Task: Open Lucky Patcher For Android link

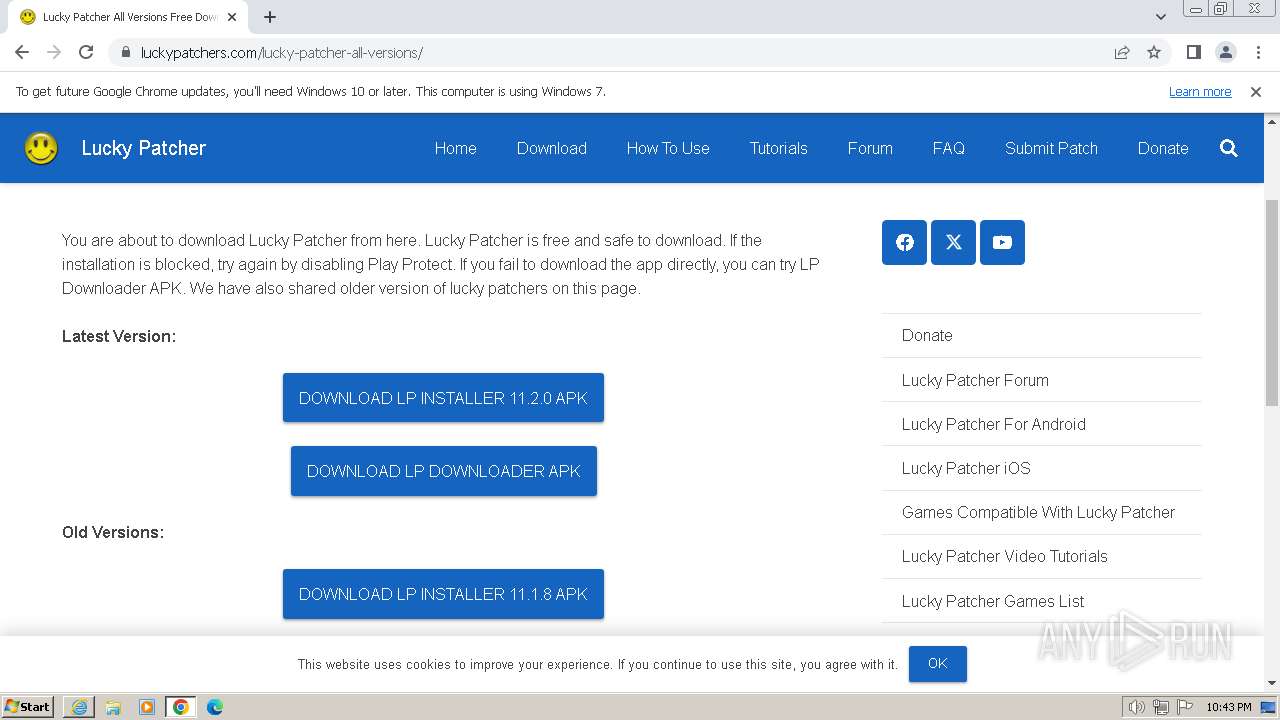Action: coord(994,424)
